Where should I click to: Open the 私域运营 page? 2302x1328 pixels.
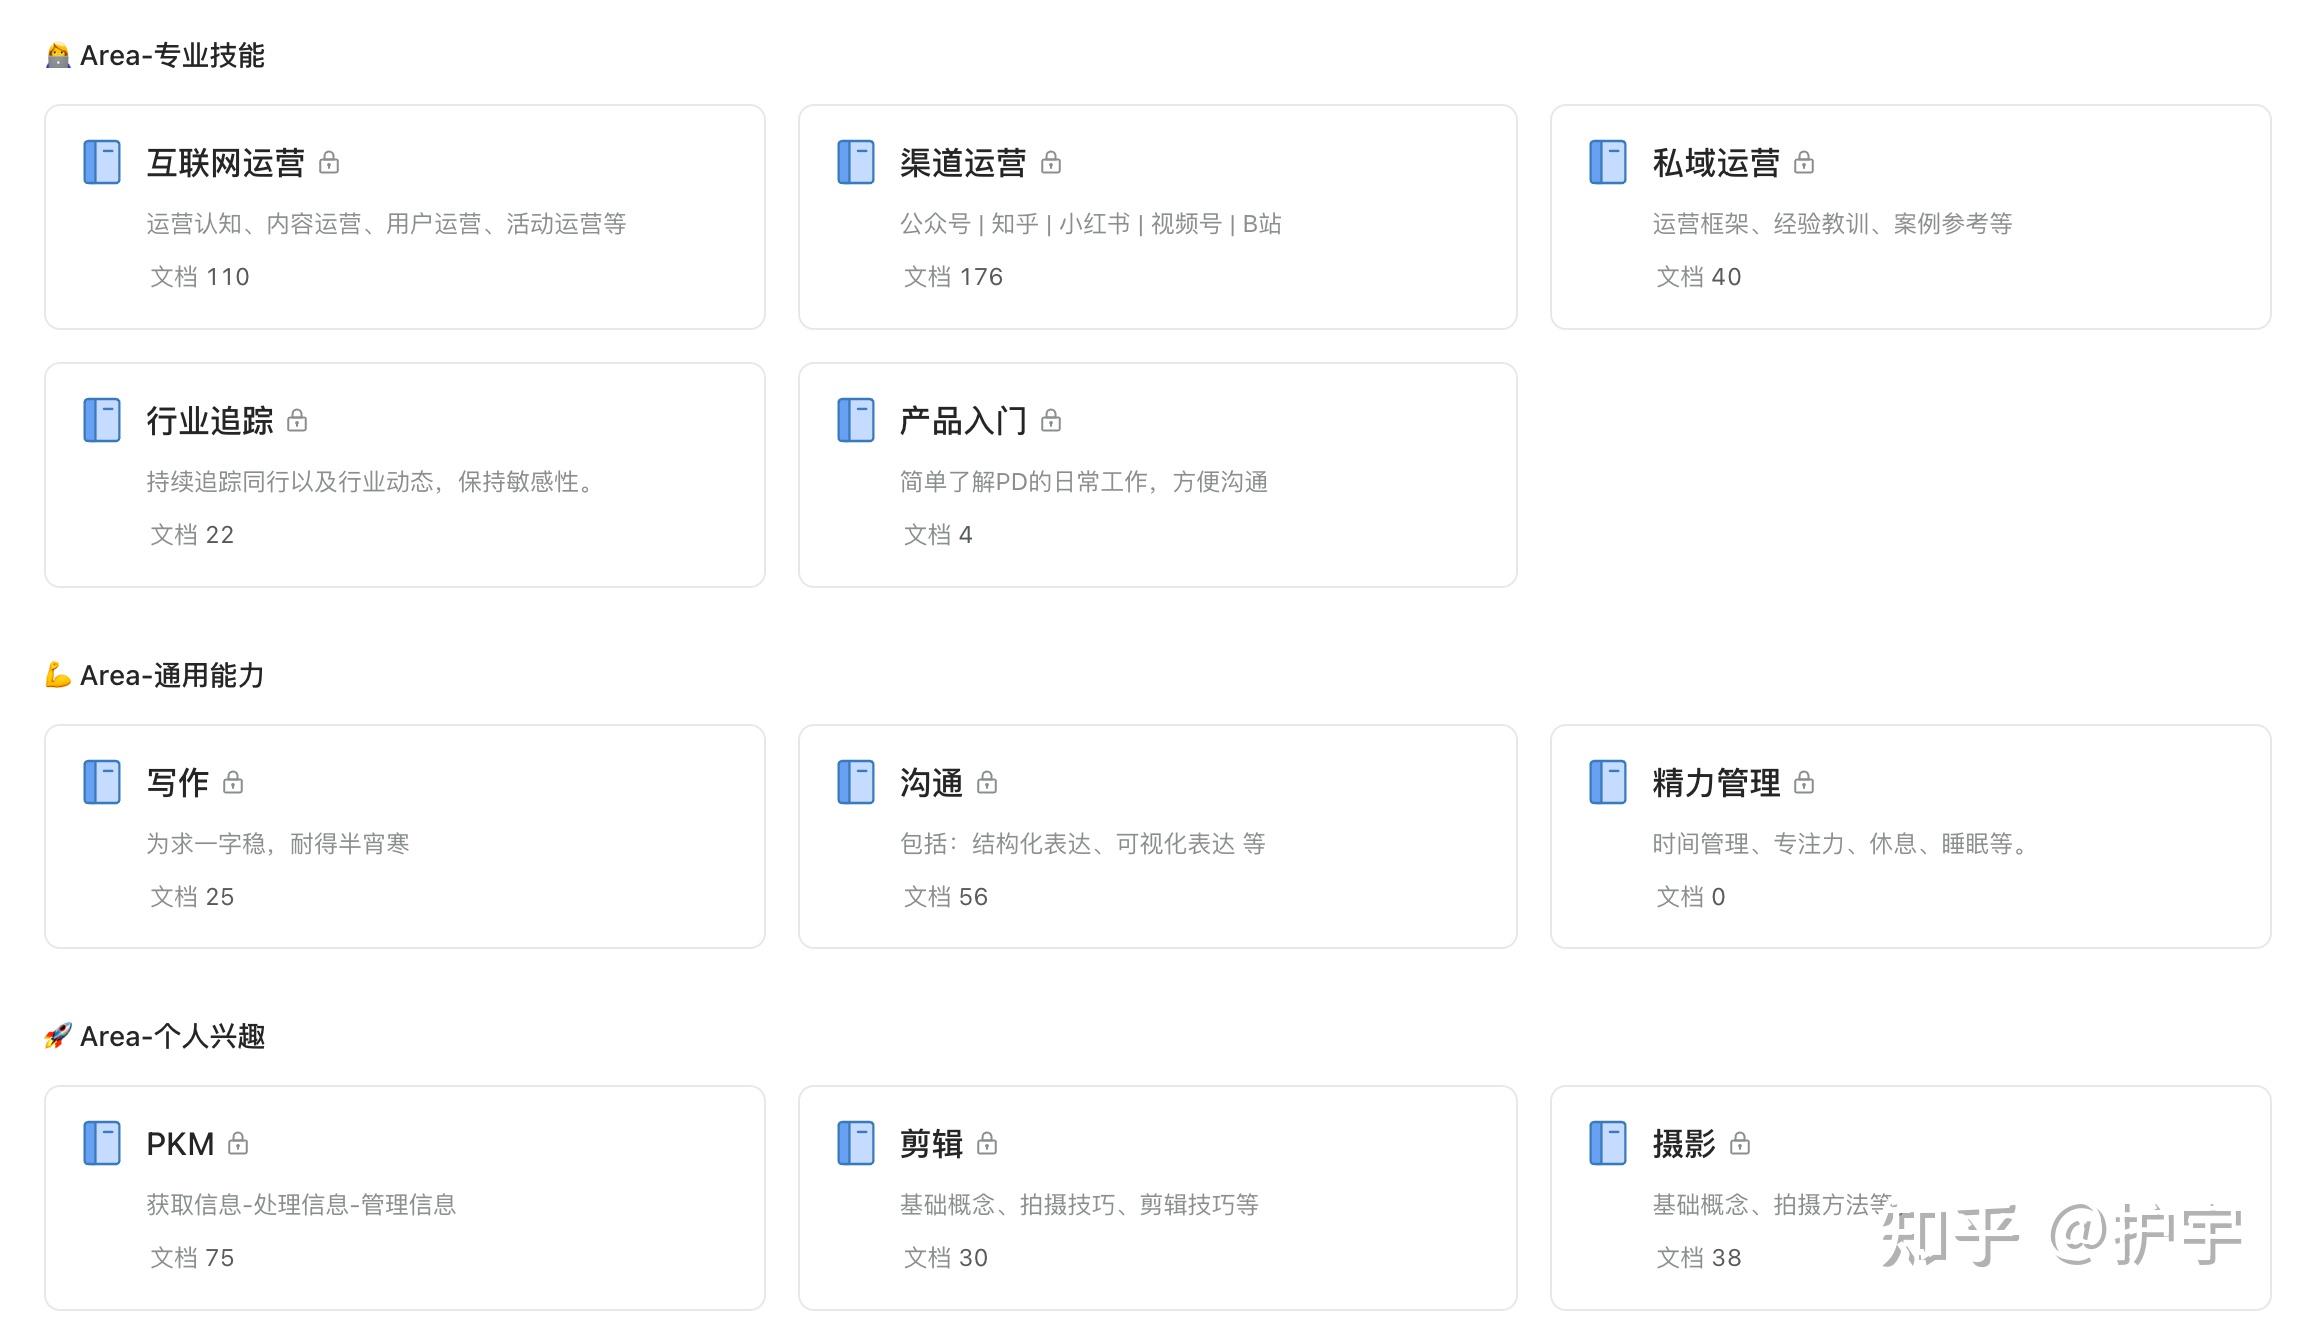pos(1716,163)
